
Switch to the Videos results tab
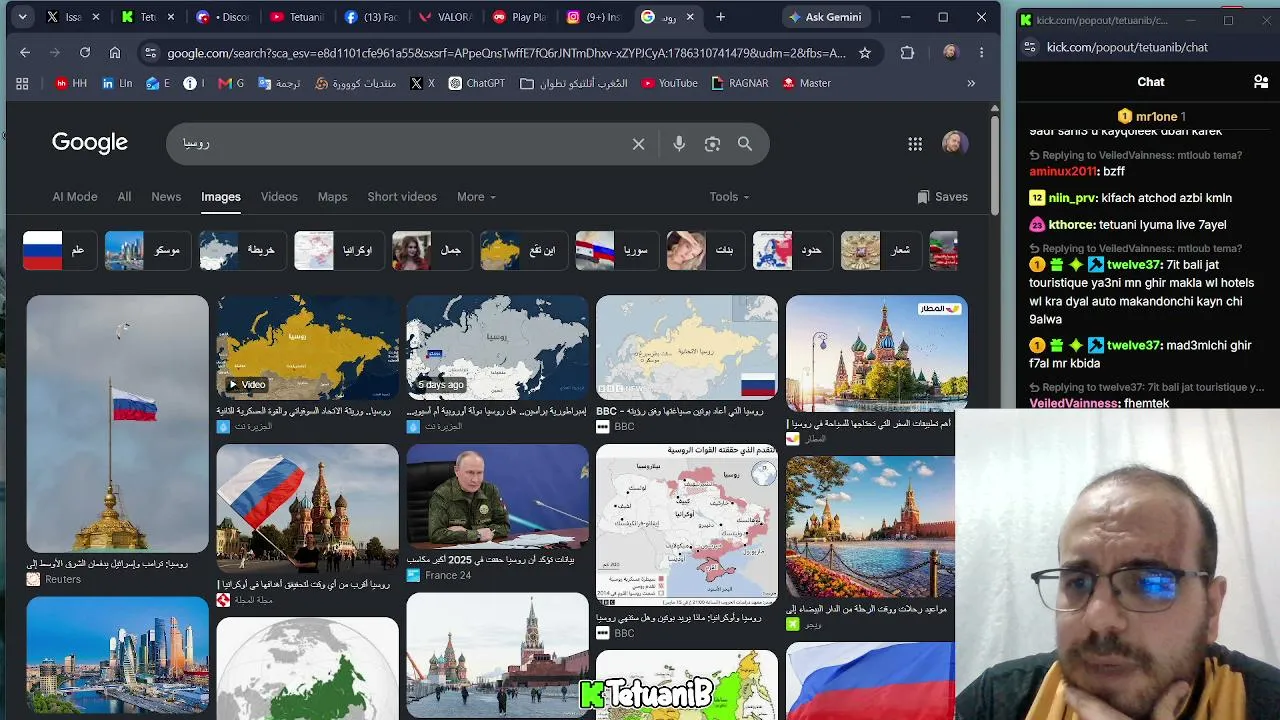(279, 197)
